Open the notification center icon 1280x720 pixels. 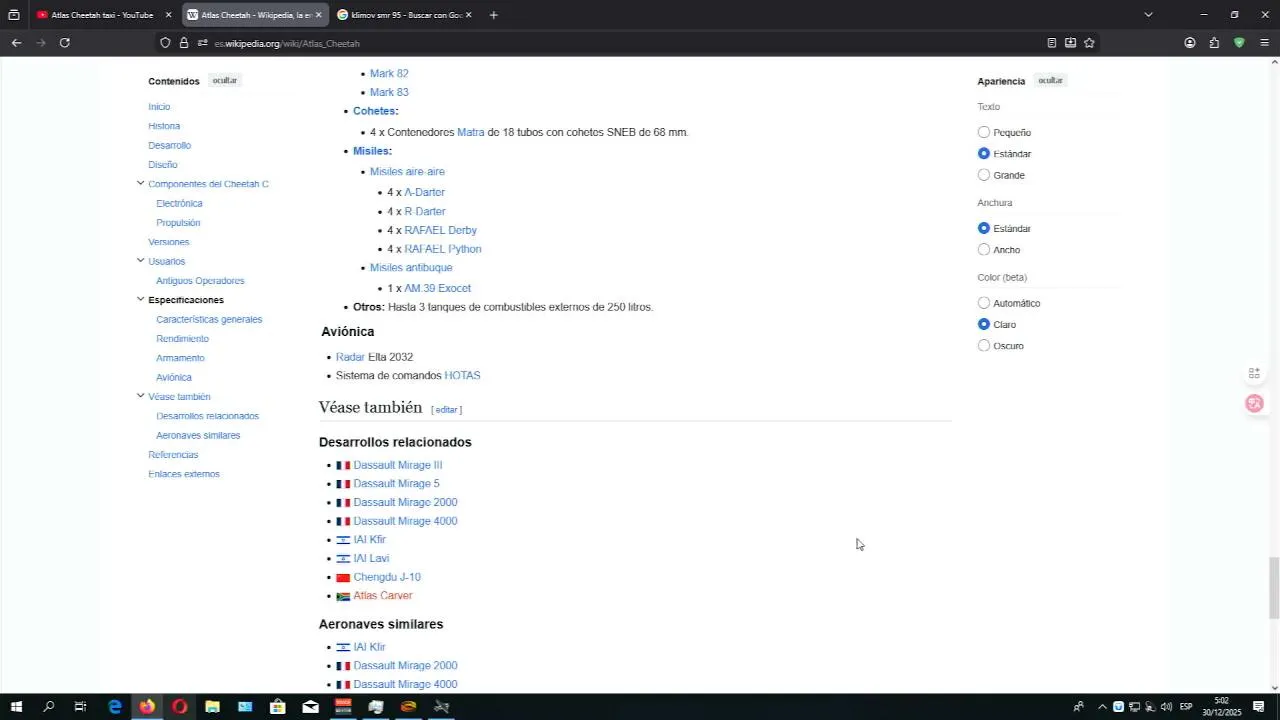pyautogui.click(x=1258, y=707)
